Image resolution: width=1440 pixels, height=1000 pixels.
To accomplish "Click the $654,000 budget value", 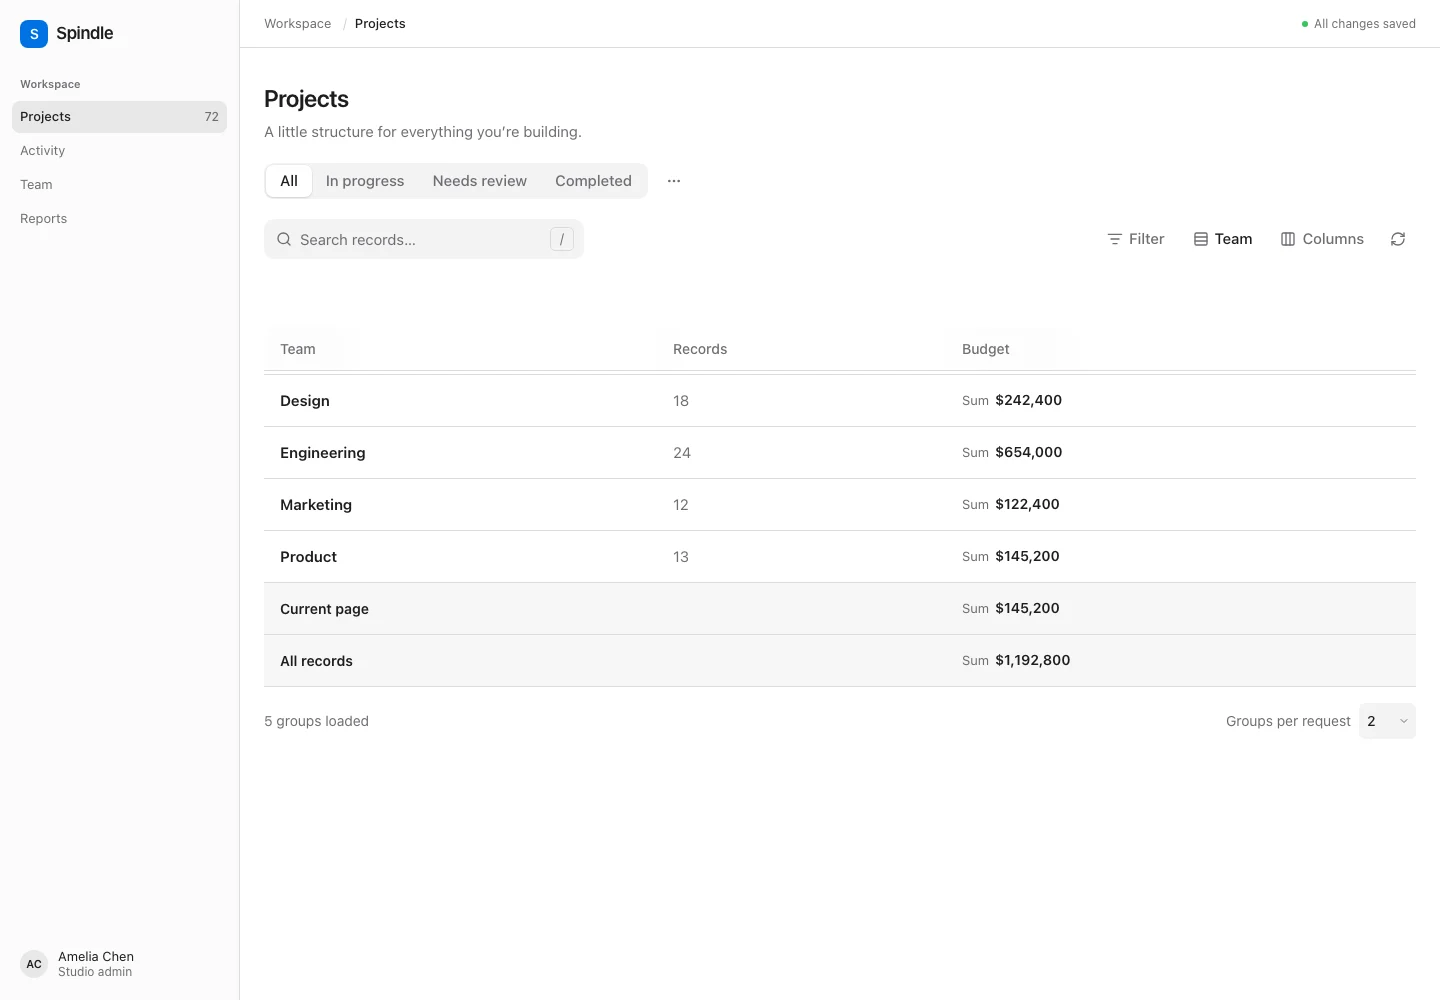I will pos(1029,452).
